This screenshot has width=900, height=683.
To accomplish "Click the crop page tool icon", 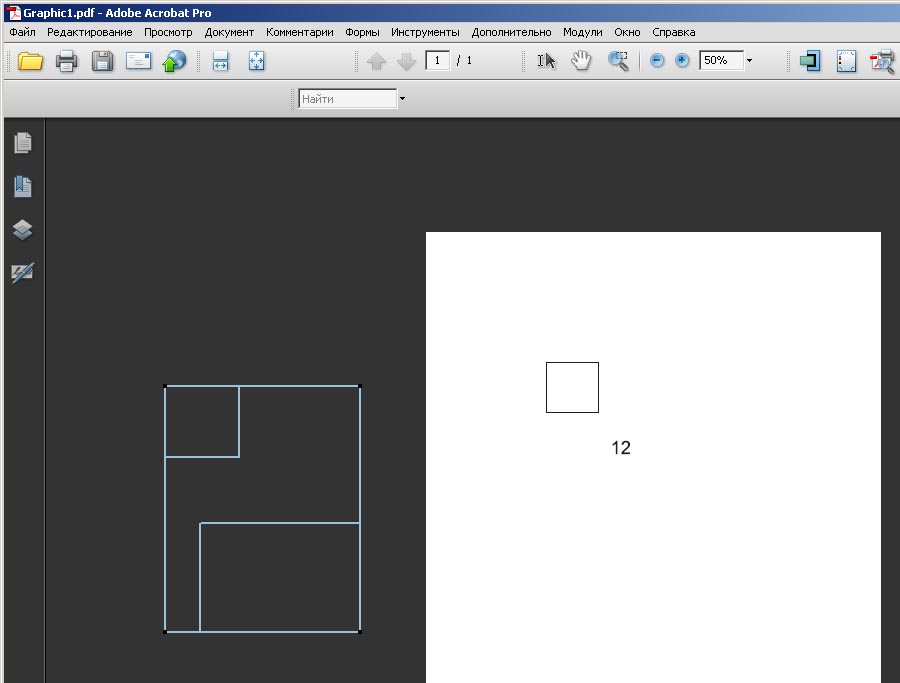I will [846, 61].
